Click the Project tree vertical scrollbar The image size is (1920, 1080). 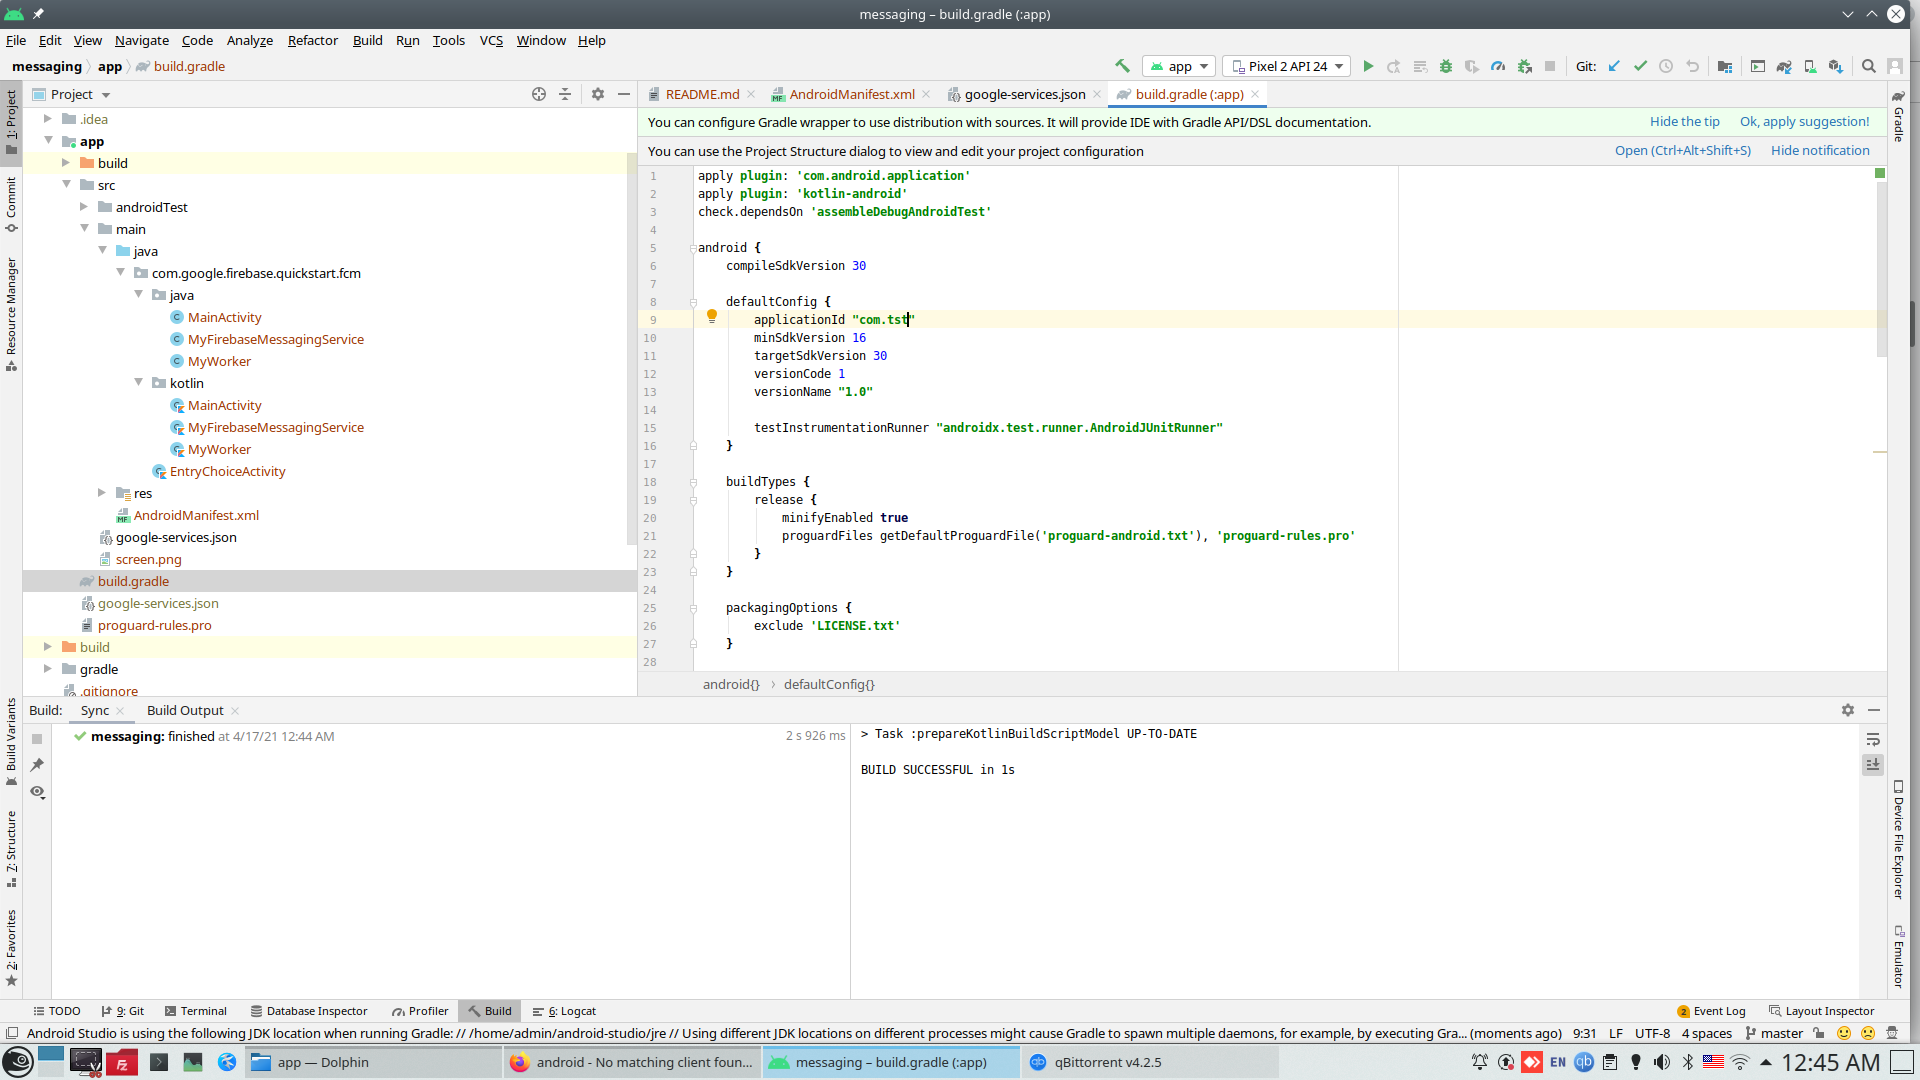(631, 350)
